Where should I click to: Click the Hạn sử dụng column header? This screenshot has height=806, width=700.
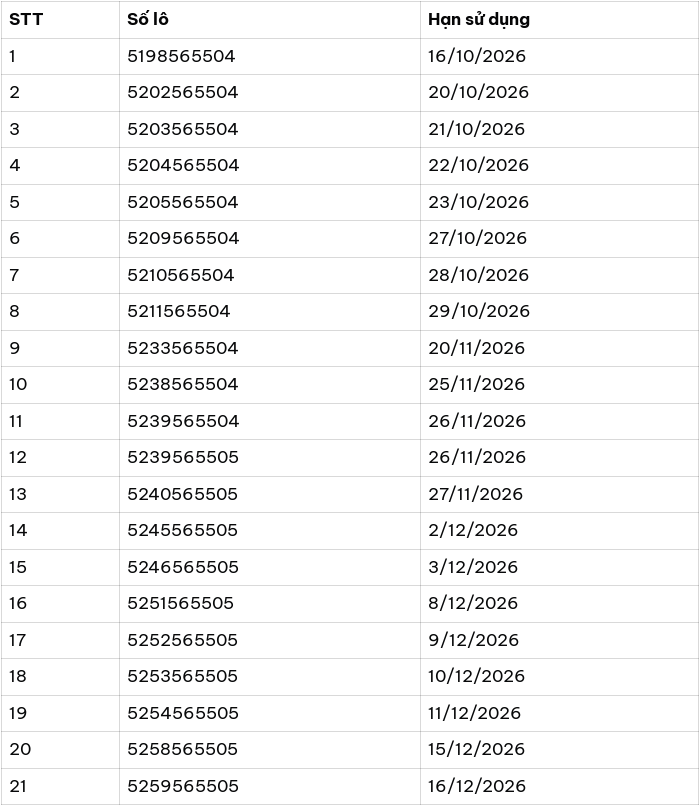479,19
